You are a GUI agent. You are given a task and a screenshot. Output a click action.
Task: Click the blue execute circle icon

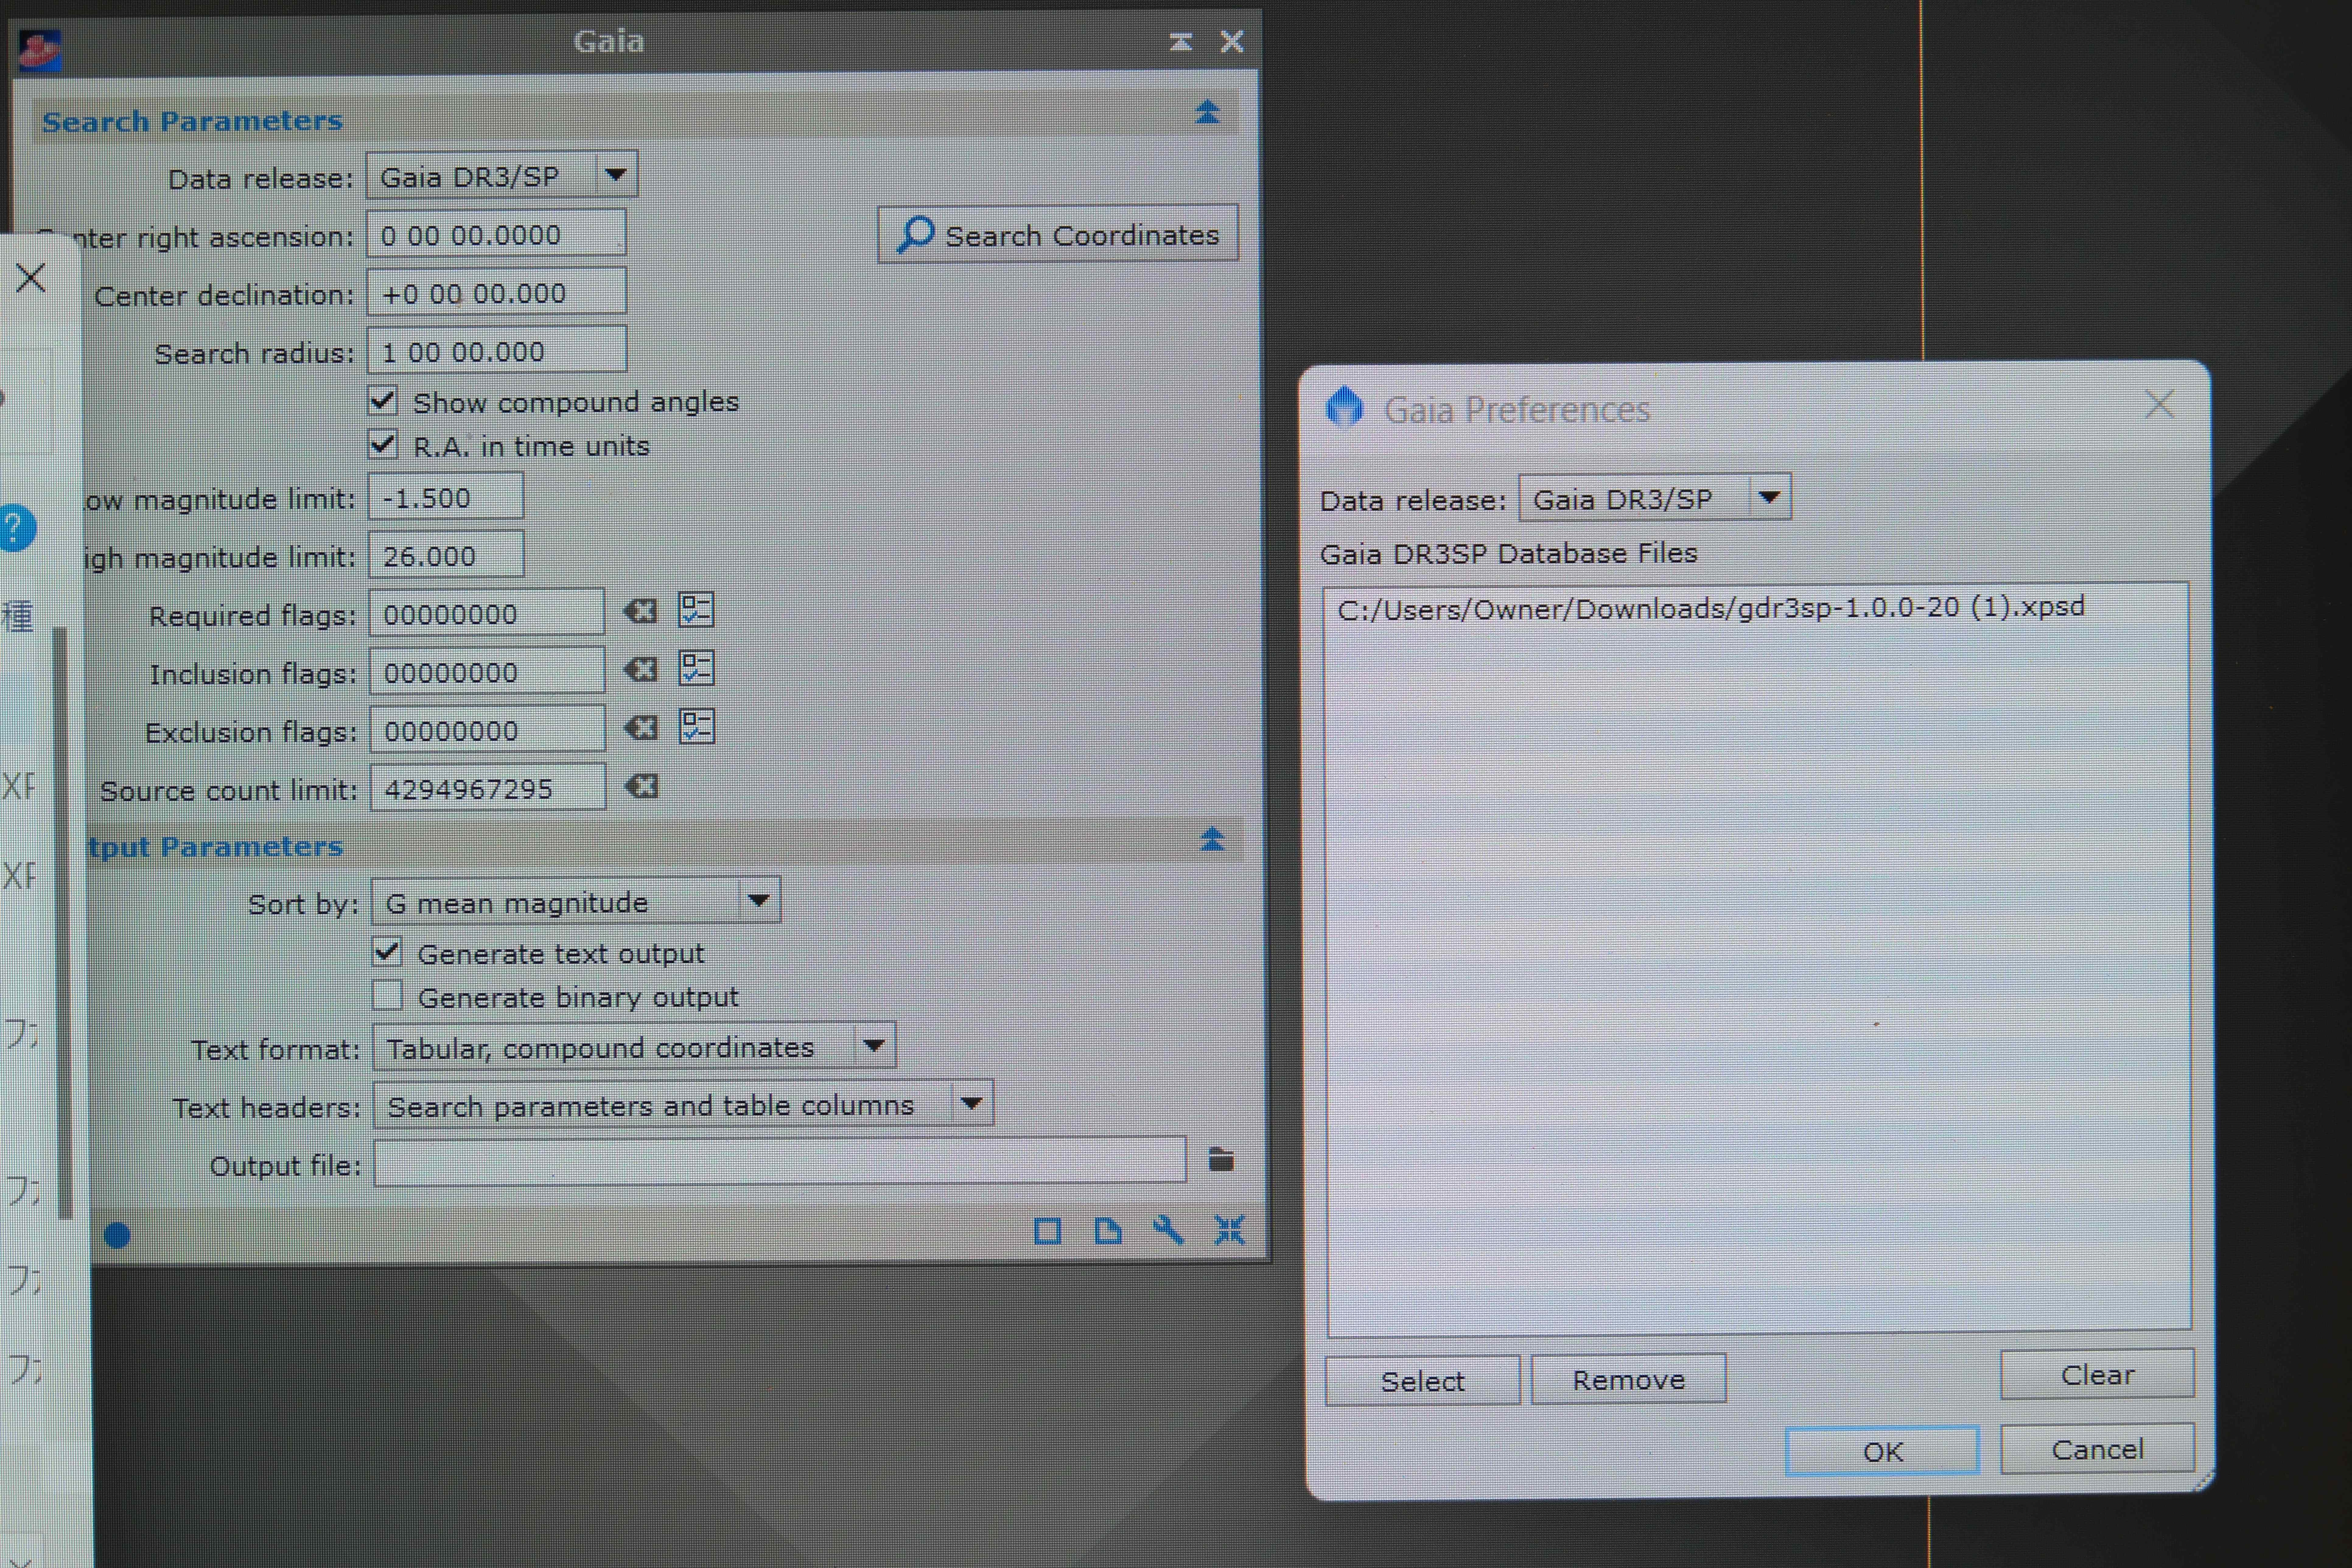pyautogui.click(x=117, y=1236)
